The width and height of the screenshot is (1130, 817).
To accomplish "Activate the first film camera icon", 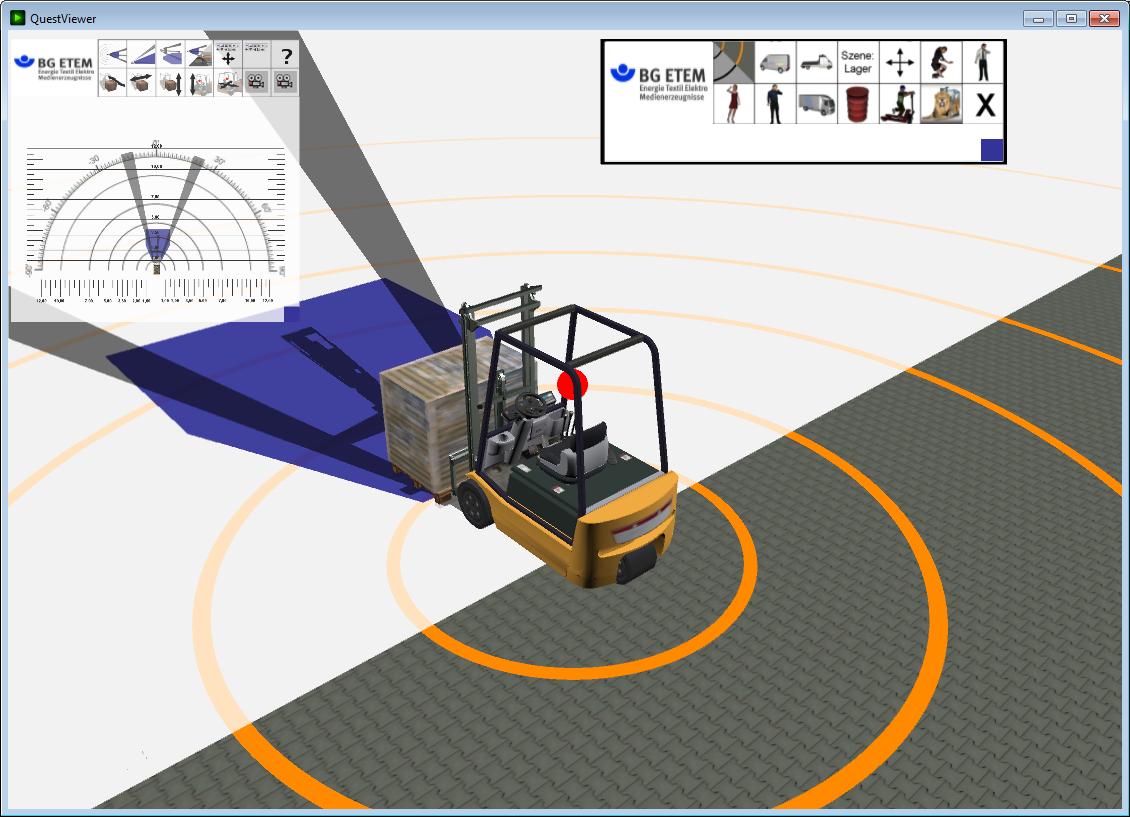I will [257, 83].
